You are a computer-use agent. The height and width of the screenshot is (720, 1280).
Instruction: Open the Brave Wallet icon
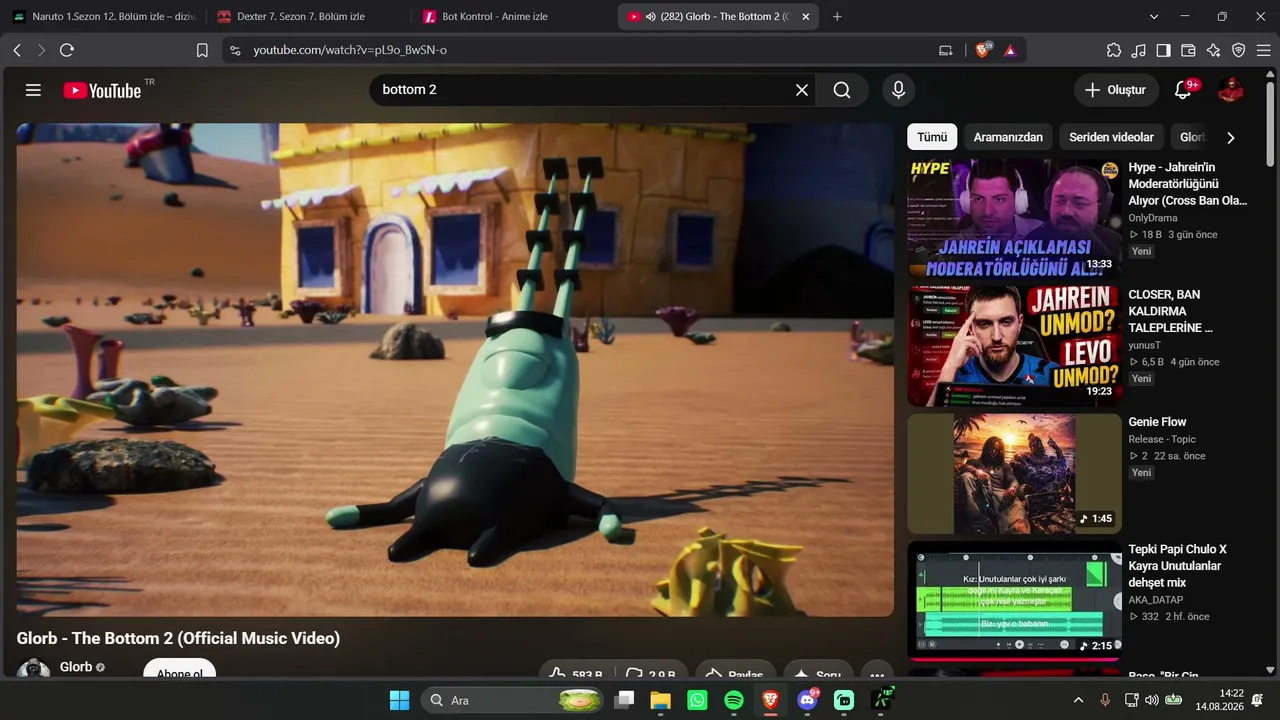pos(1189,50)
